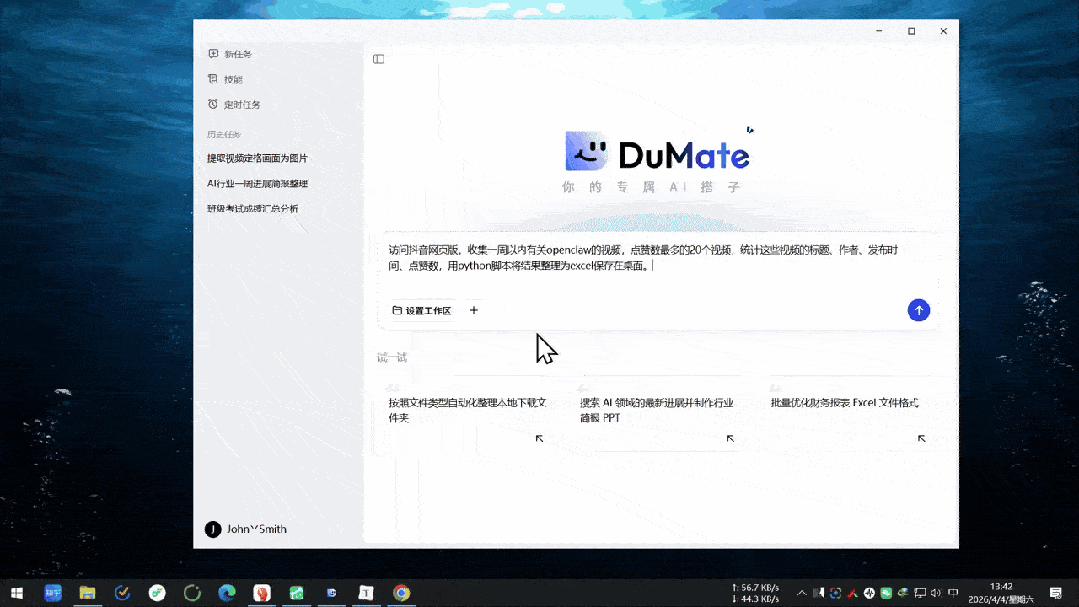This screenshot has height=607, width=1079.
Task: Open File Explorer from the taskbar
Action: click(87, 593)
